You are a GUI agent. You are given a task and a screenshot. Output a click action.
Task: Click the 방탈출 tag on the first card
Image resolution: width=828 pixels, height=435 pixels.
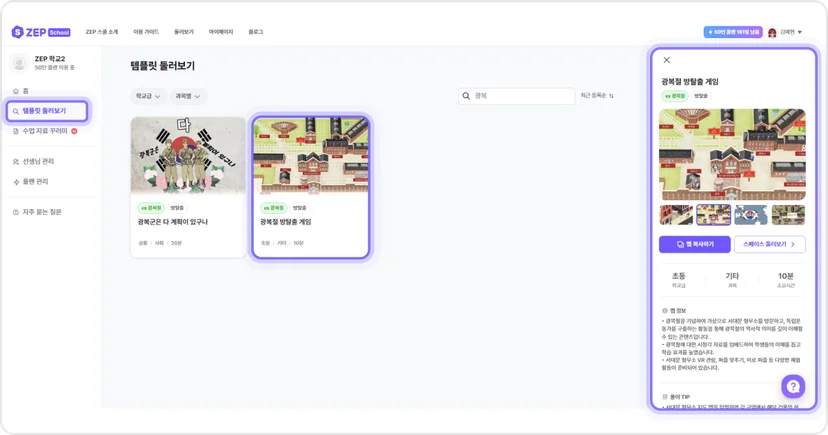[x=177, y=208]
